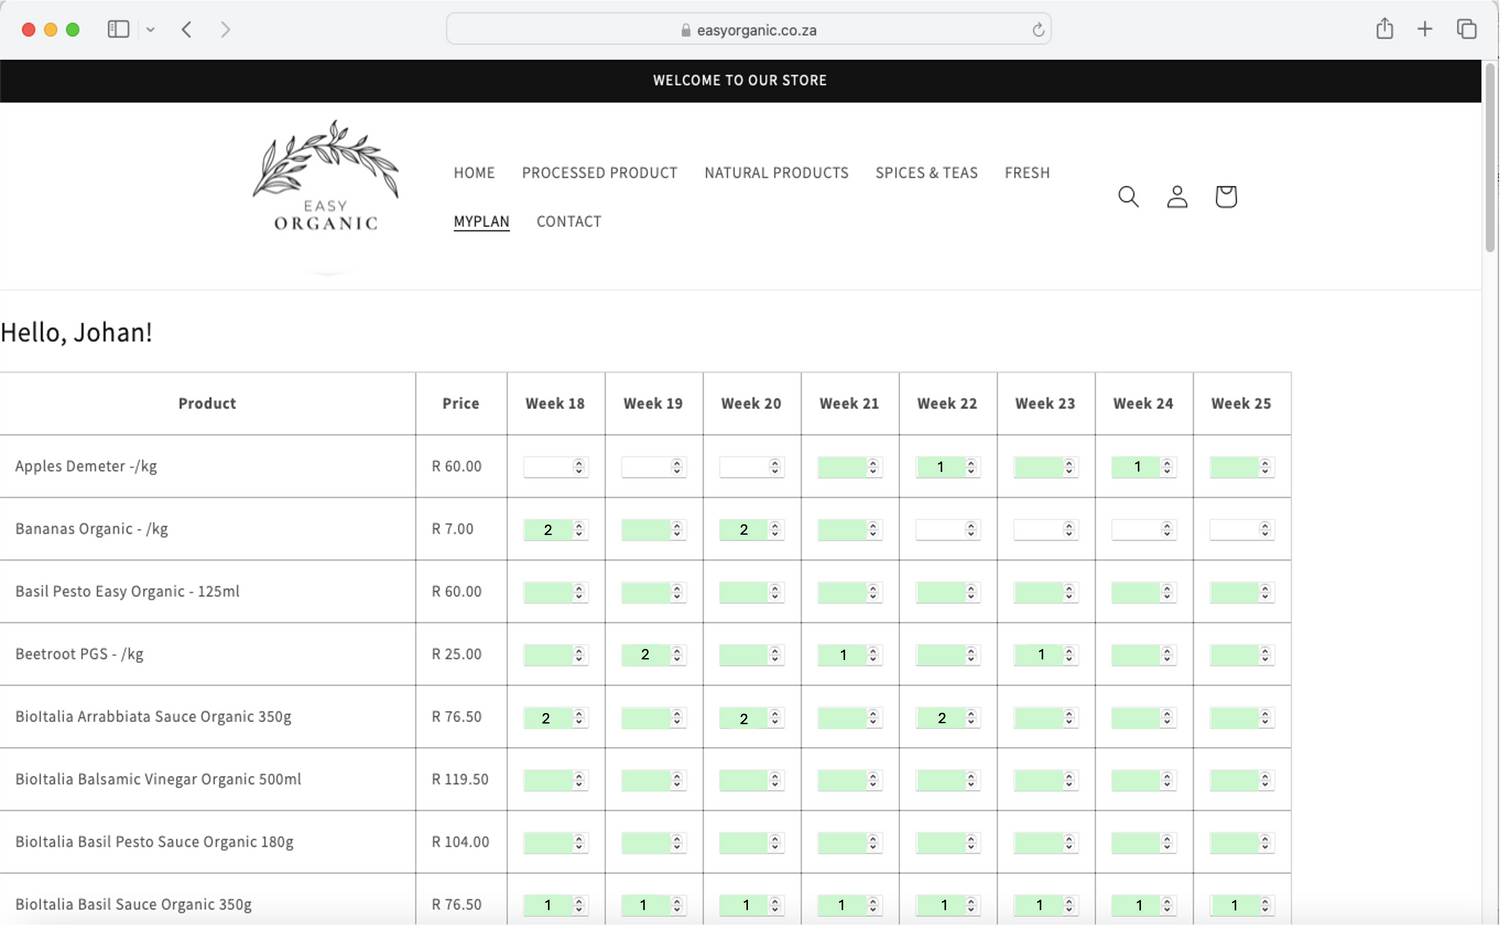Adjust Basil Pesto Sauce 180g Week 18 stepper
This screenshot has width=1500, height=925.
click(579, 843)
